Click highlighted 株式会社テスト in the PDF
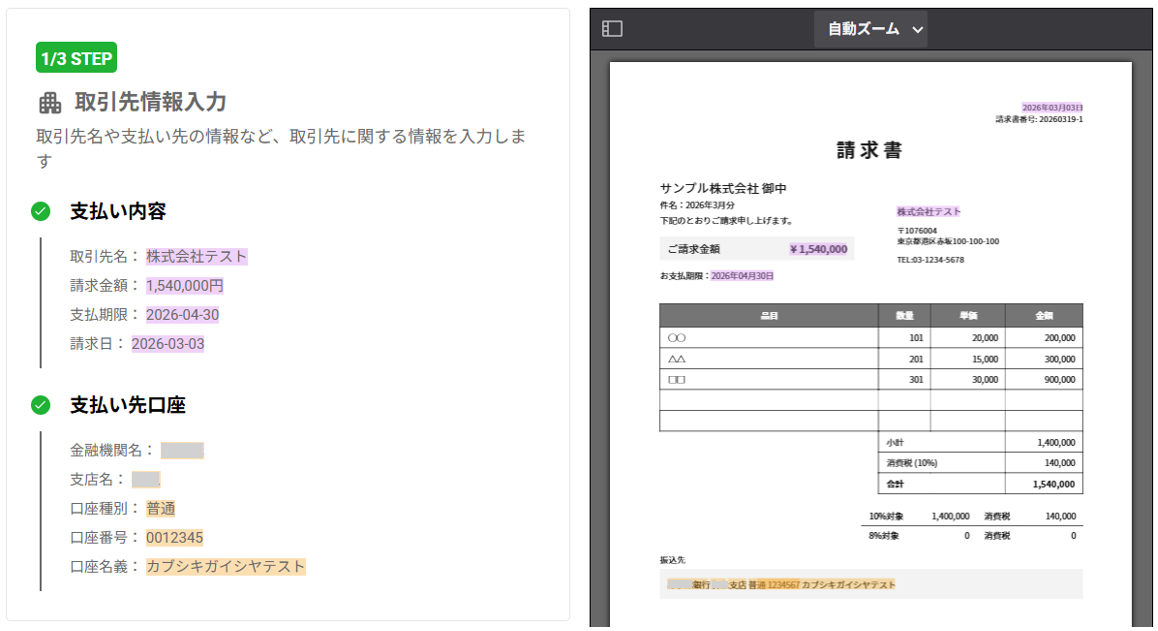Viewport: 1158px width, 631px height. 928,211
